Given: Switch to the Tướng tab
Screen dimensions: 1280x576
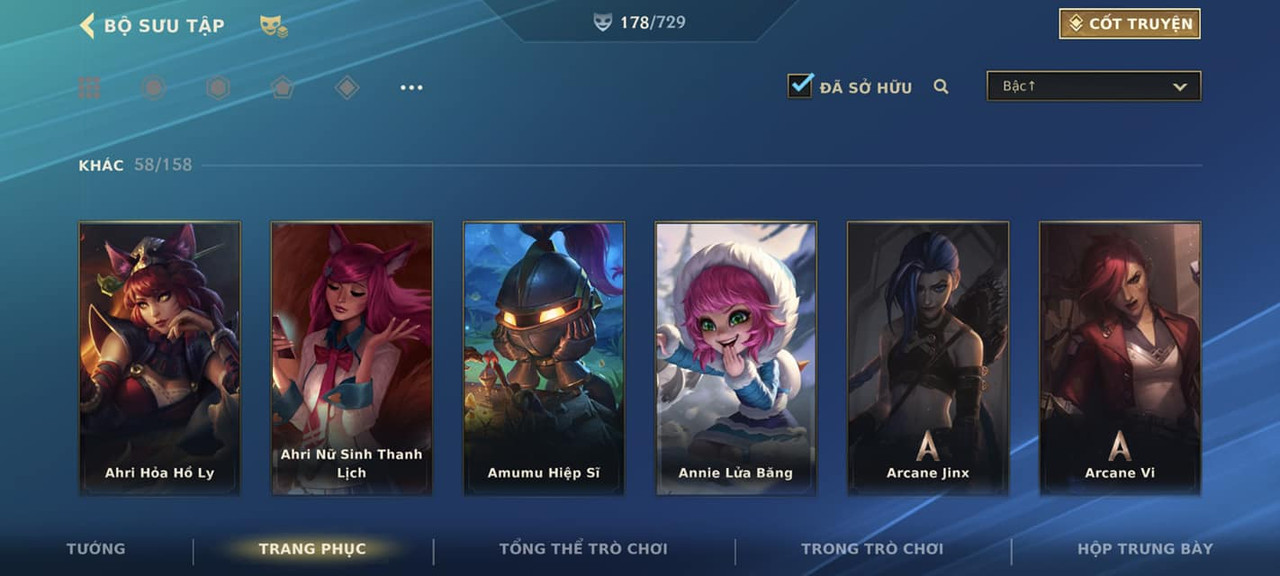Looking at the screenshot, I should coord(96,549).
